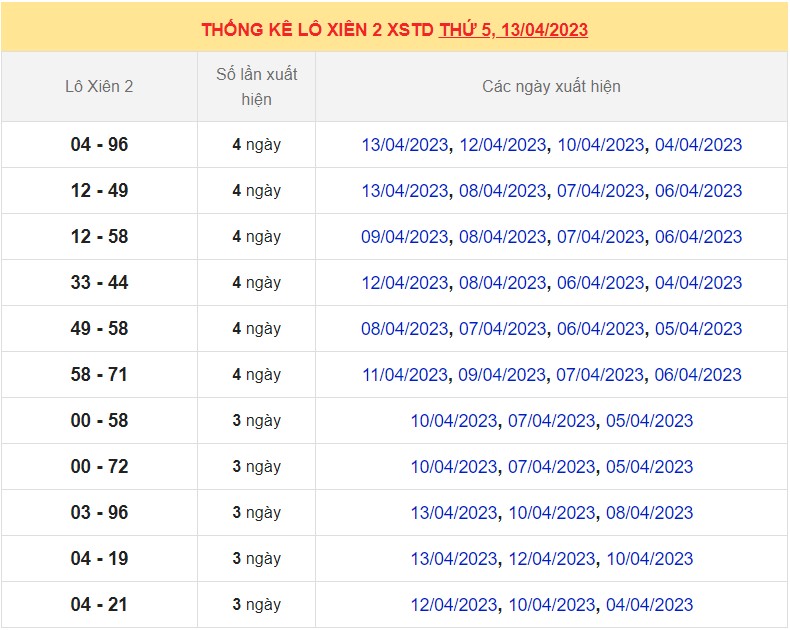Viewport: 790px width, 630px height.
Task: Click 13/04/2023 in the 04 - 96 row
Action: click(405, 145)
